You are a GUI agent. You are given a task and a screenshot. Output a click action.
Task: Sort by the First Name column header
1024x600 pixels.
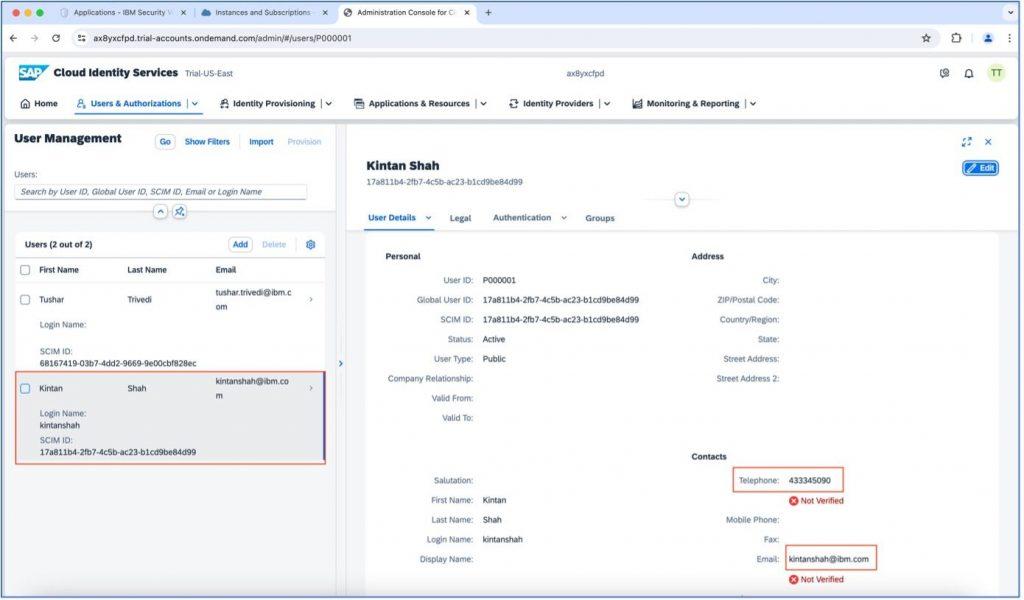click(x=59, y=270)
